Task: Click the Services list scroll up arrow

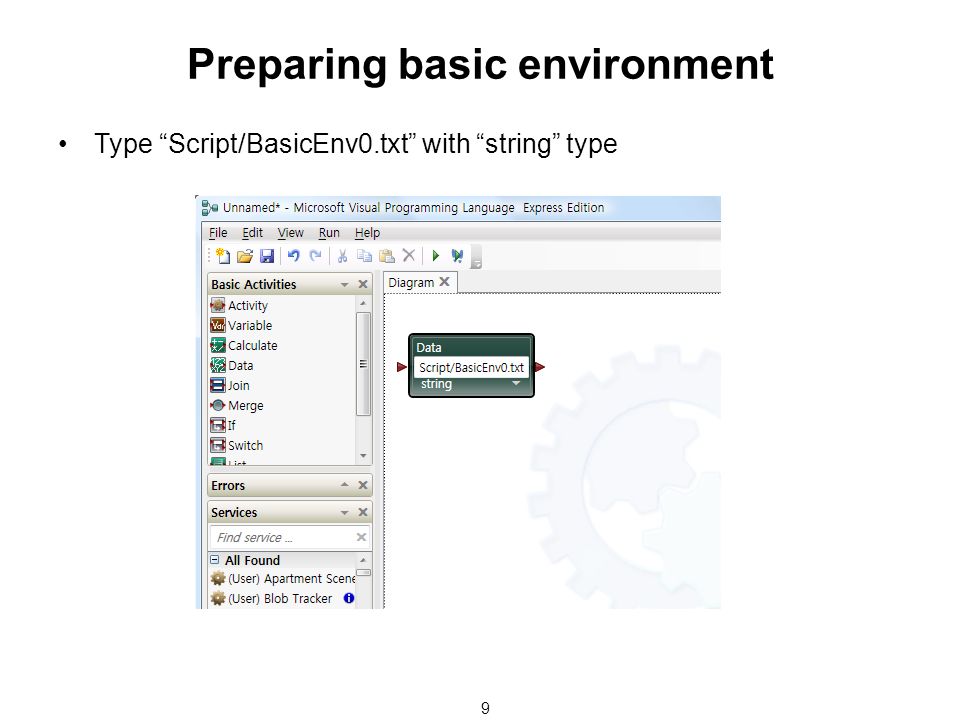Action: coord(363,560)
